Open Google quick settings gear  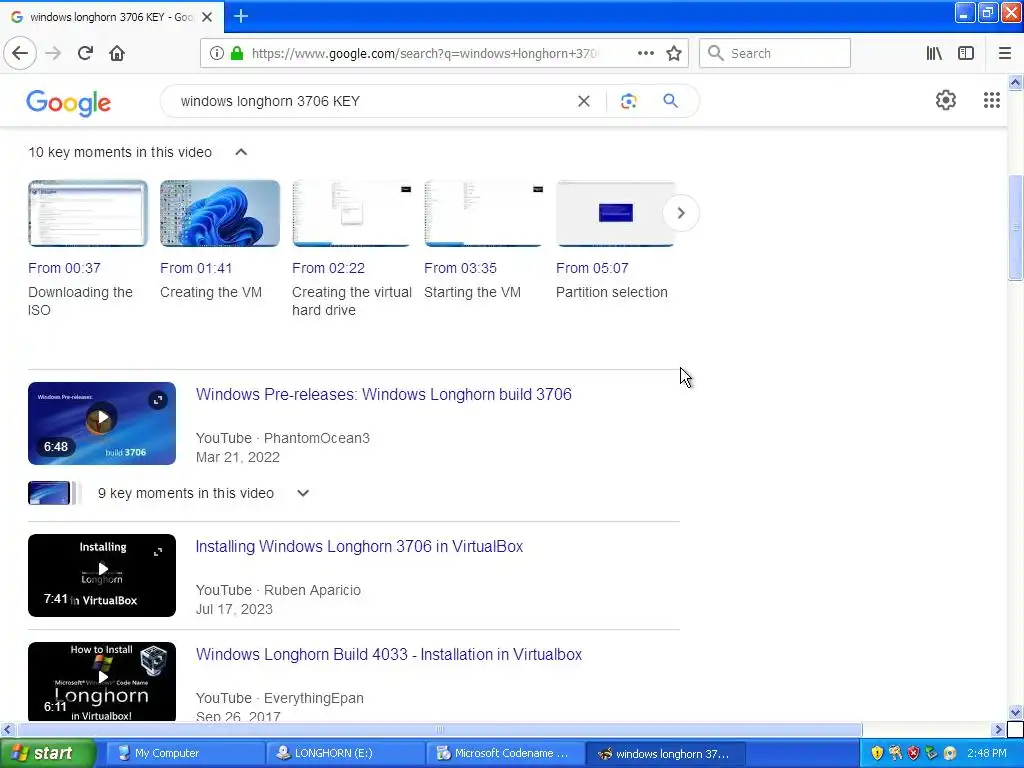tap(946, 100)
